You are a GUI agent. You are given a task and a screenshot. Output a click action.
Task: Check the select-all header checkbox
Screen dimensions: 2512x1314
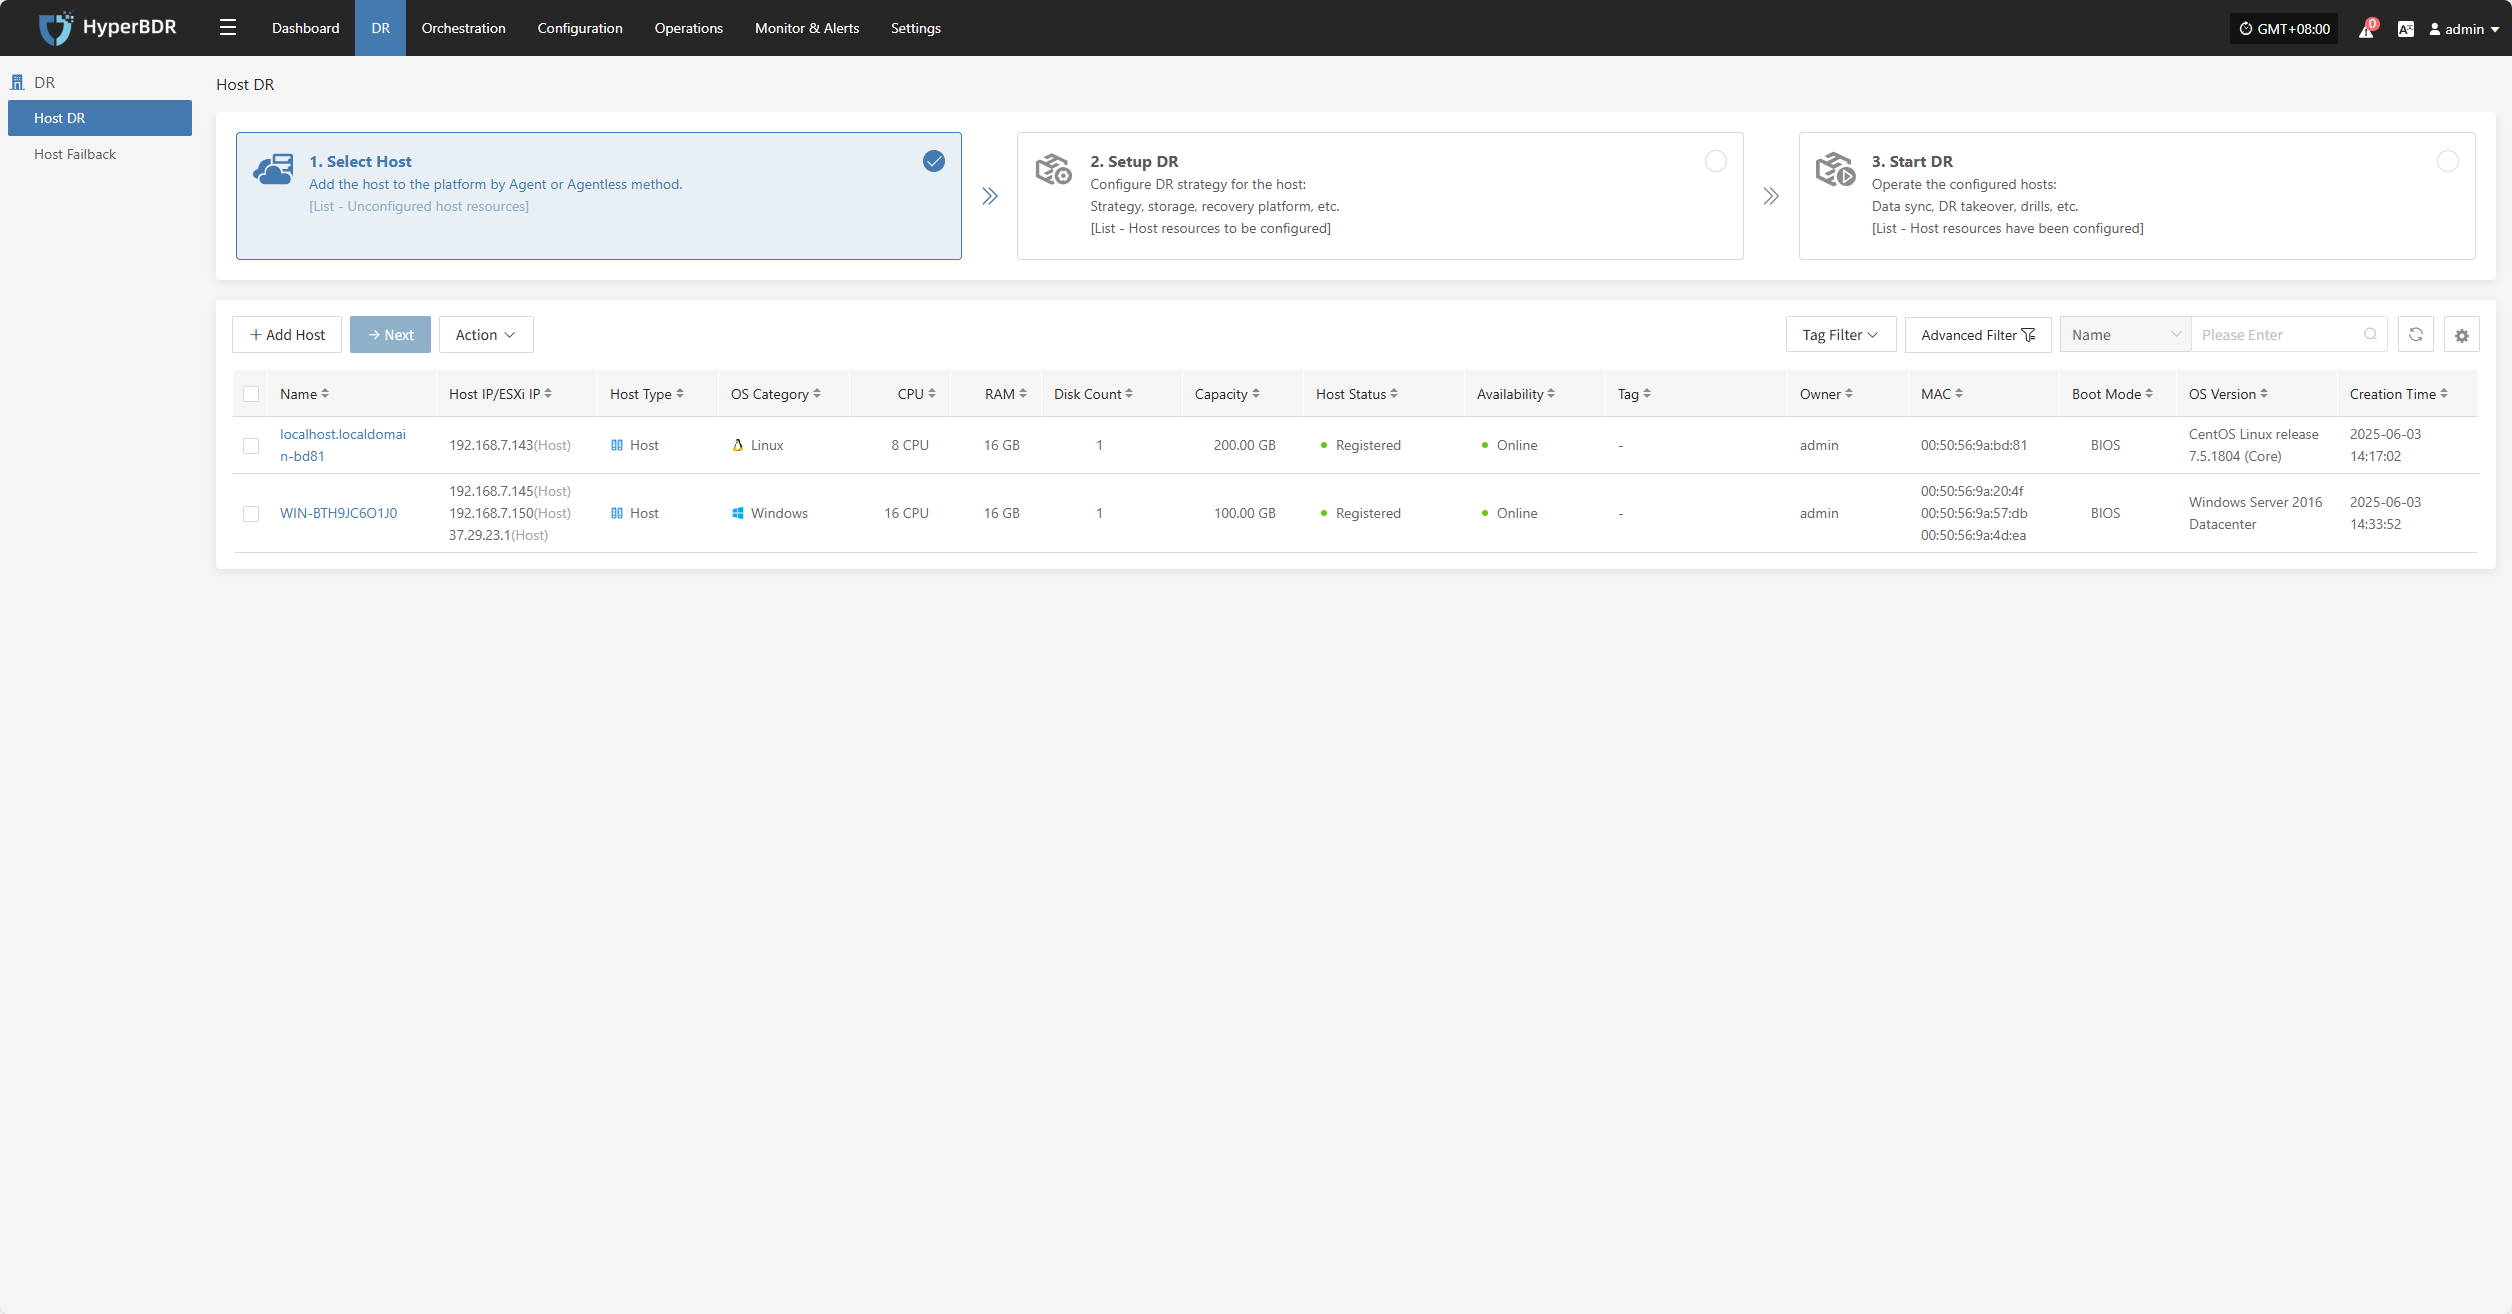tap(251, 394)
